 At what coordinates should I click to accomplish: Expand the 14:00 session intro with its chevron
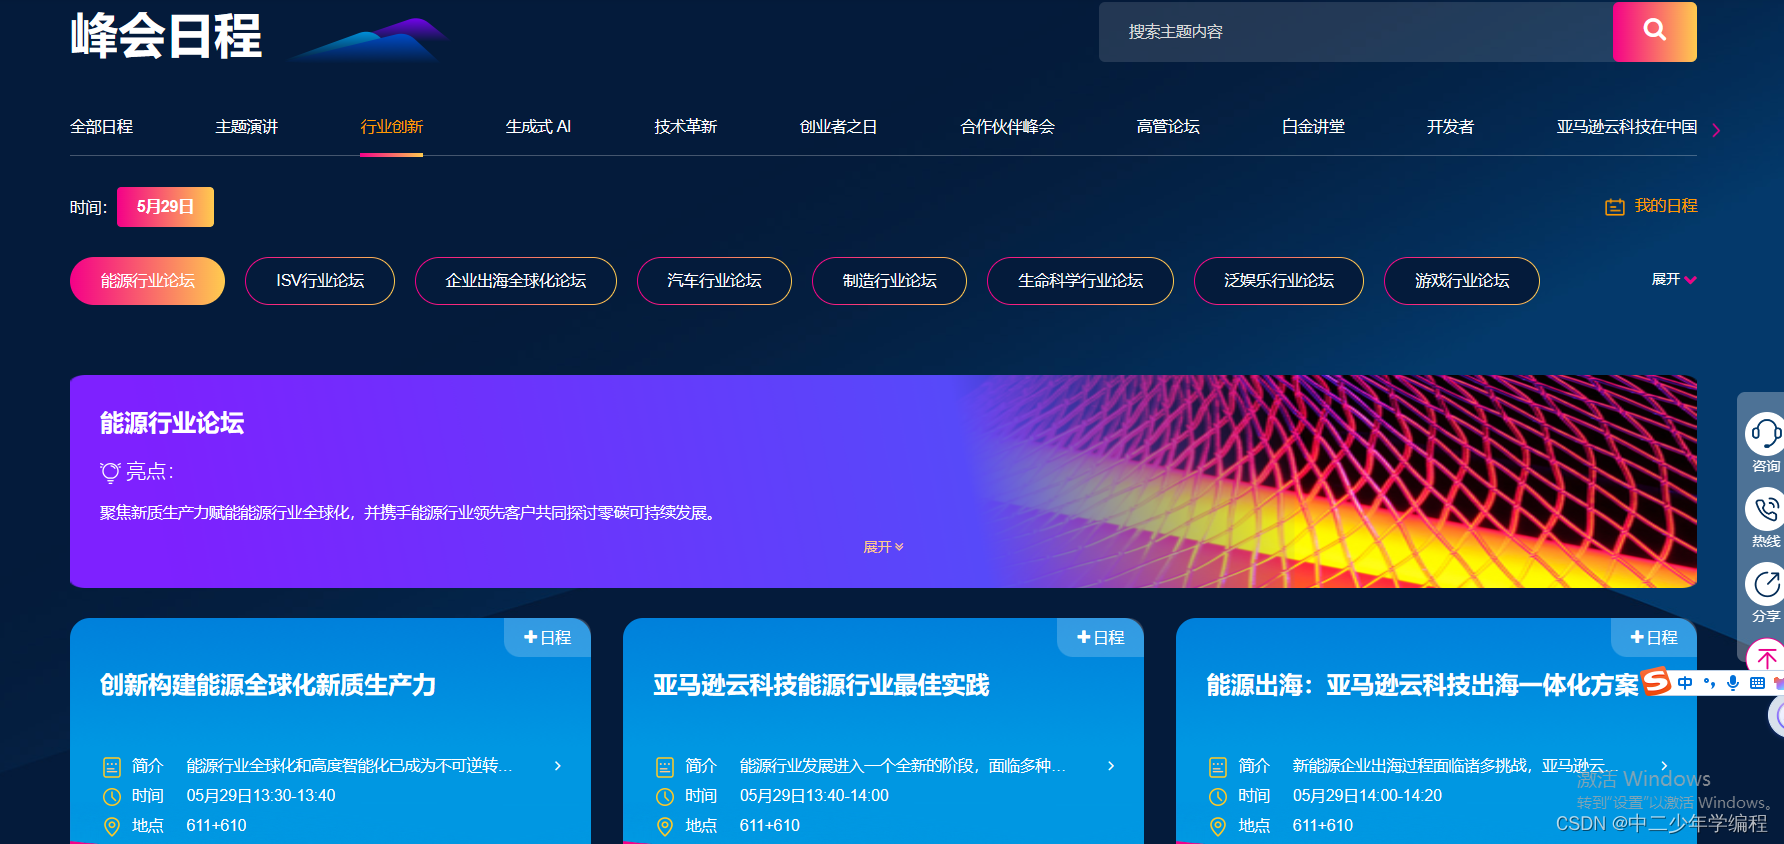1664,766
